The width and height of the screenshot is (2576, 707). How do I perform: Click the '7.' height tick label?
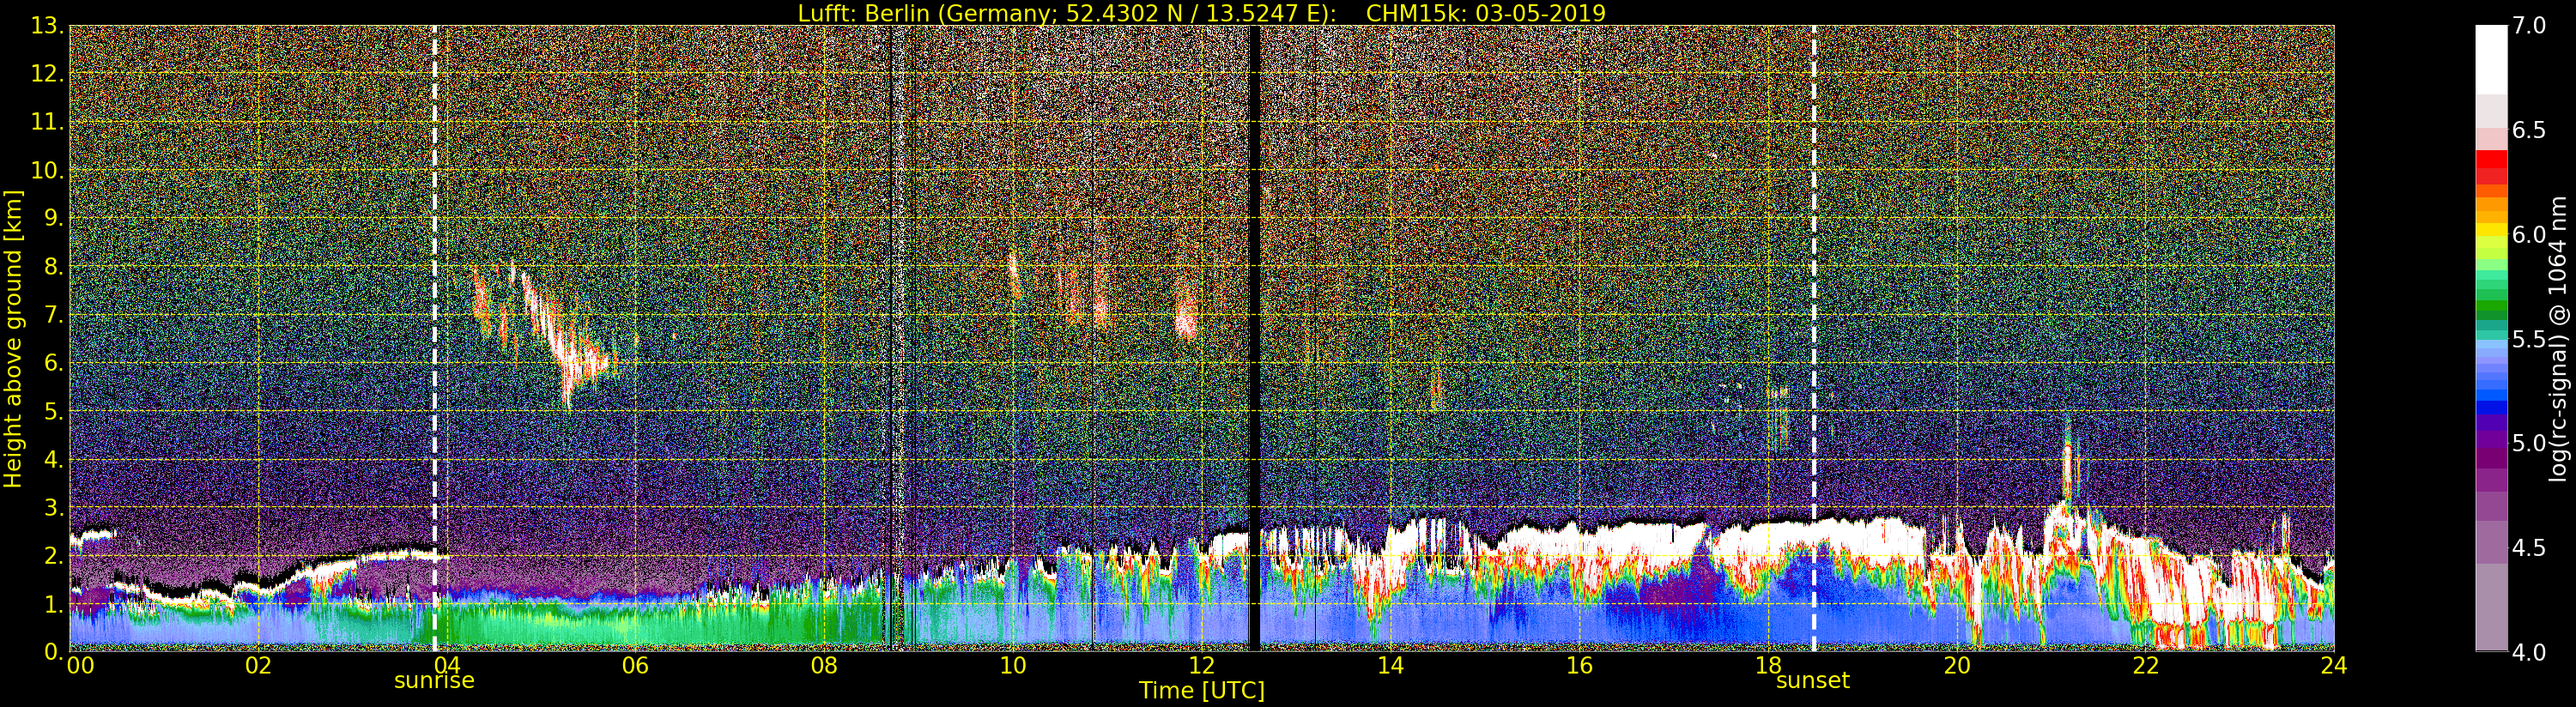[x=54, y=315]
